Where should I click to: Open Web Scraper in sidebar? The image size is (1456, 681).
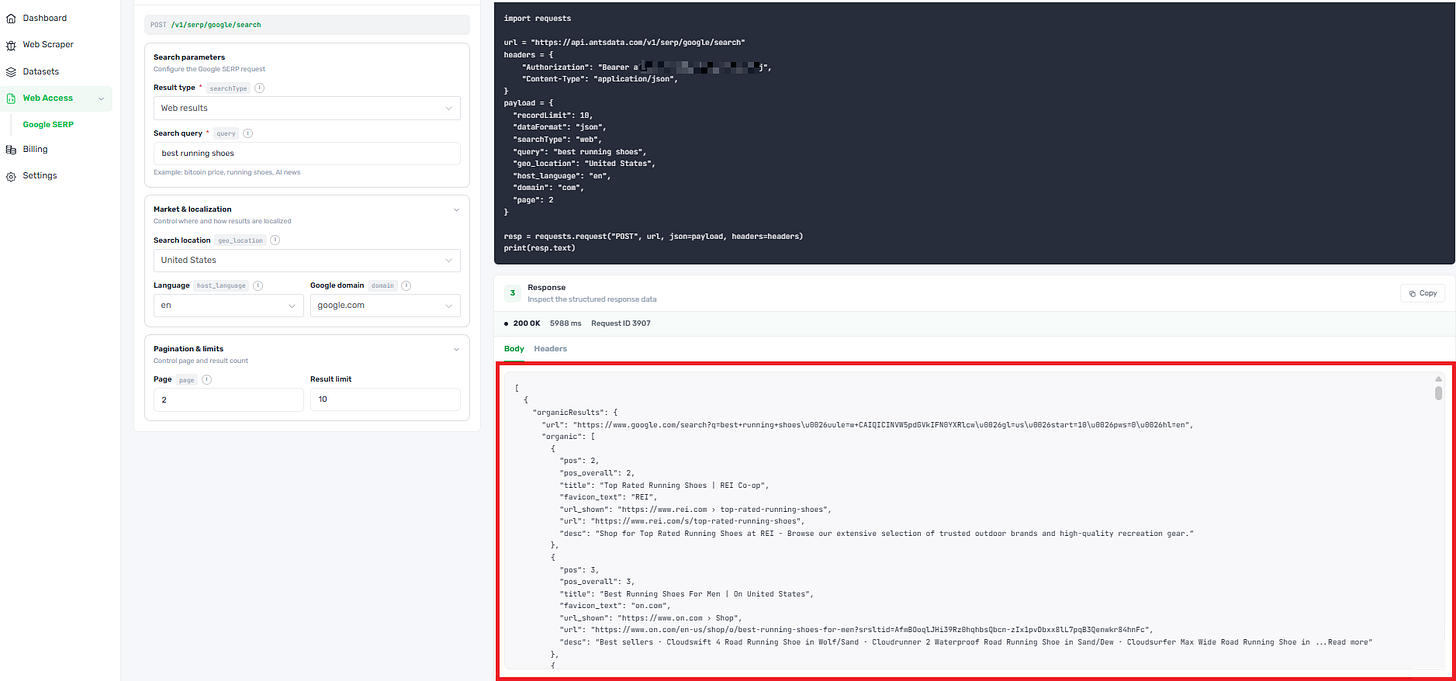click(48, 45)
